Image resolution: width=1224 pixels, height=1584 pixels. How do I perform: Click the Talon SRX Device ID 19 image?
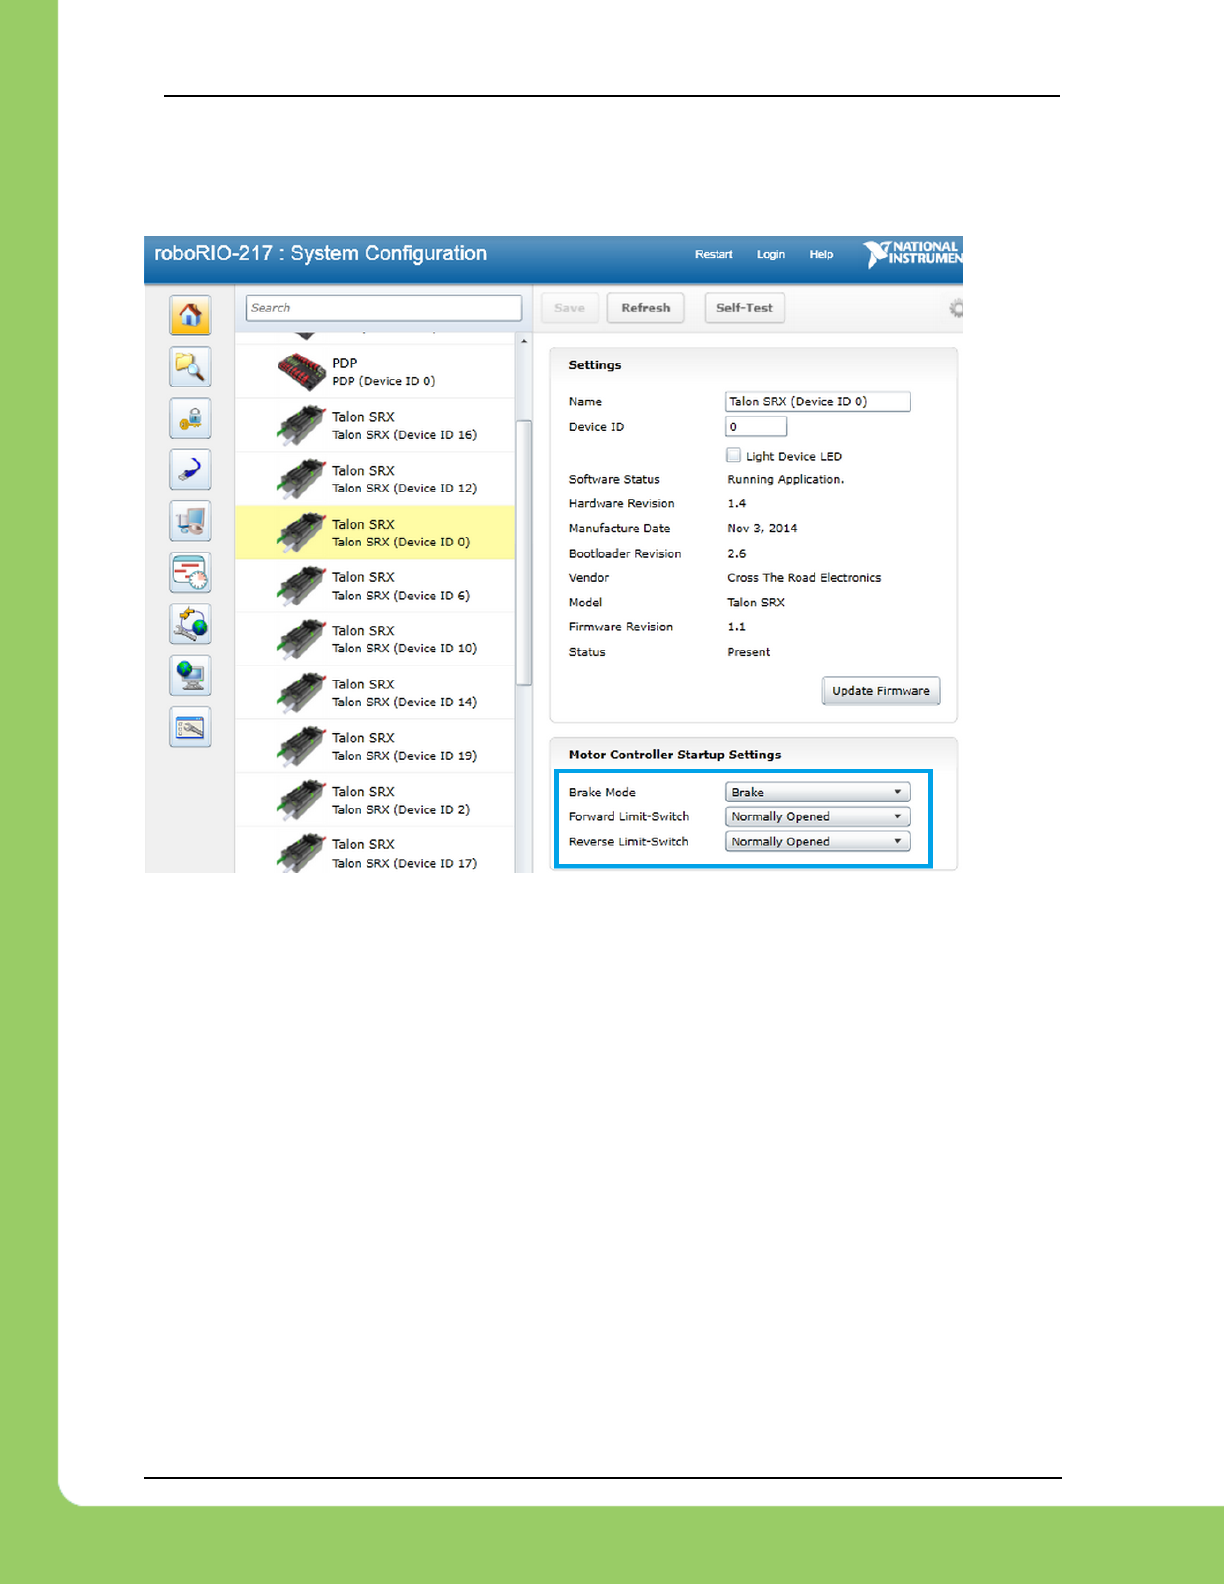302,747
